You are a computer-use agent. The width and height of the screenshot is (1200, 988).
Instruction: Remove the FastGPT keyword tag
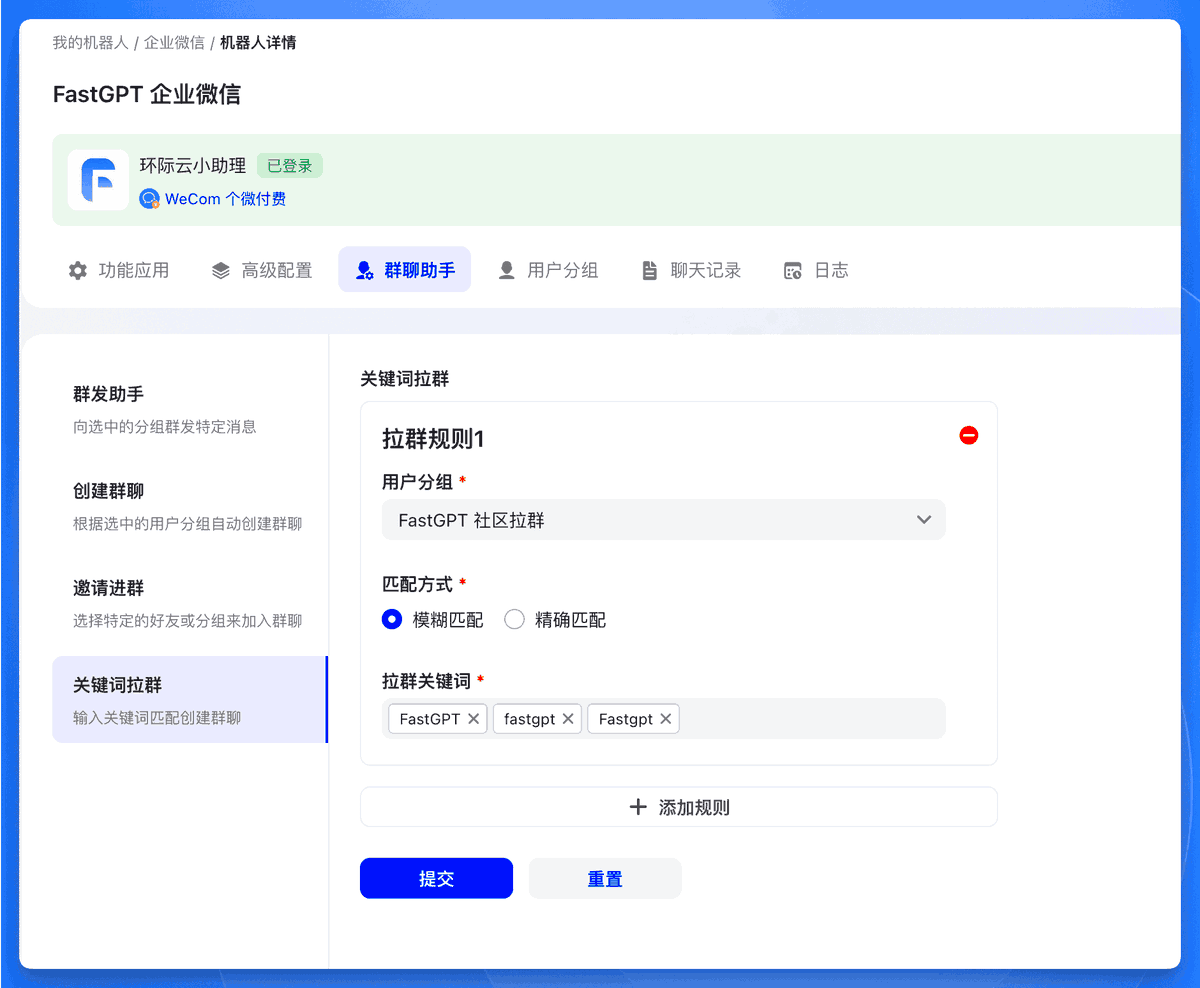click(474, 719)
